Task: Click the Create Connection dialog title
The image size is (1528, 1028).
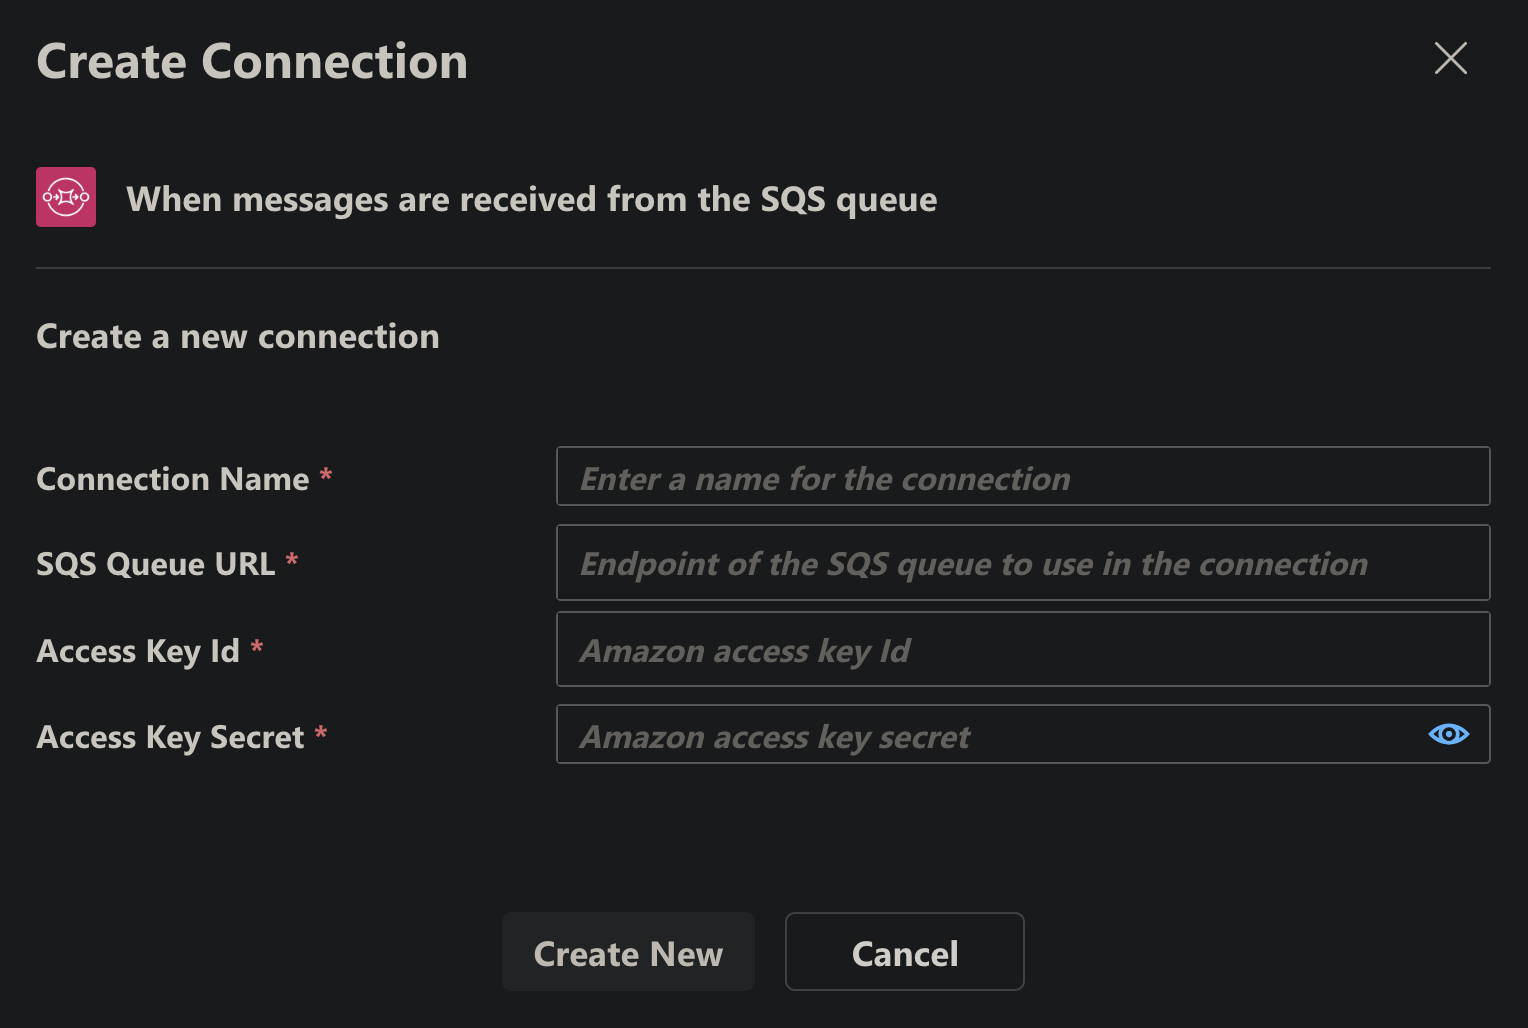Action: click(251, 61)
